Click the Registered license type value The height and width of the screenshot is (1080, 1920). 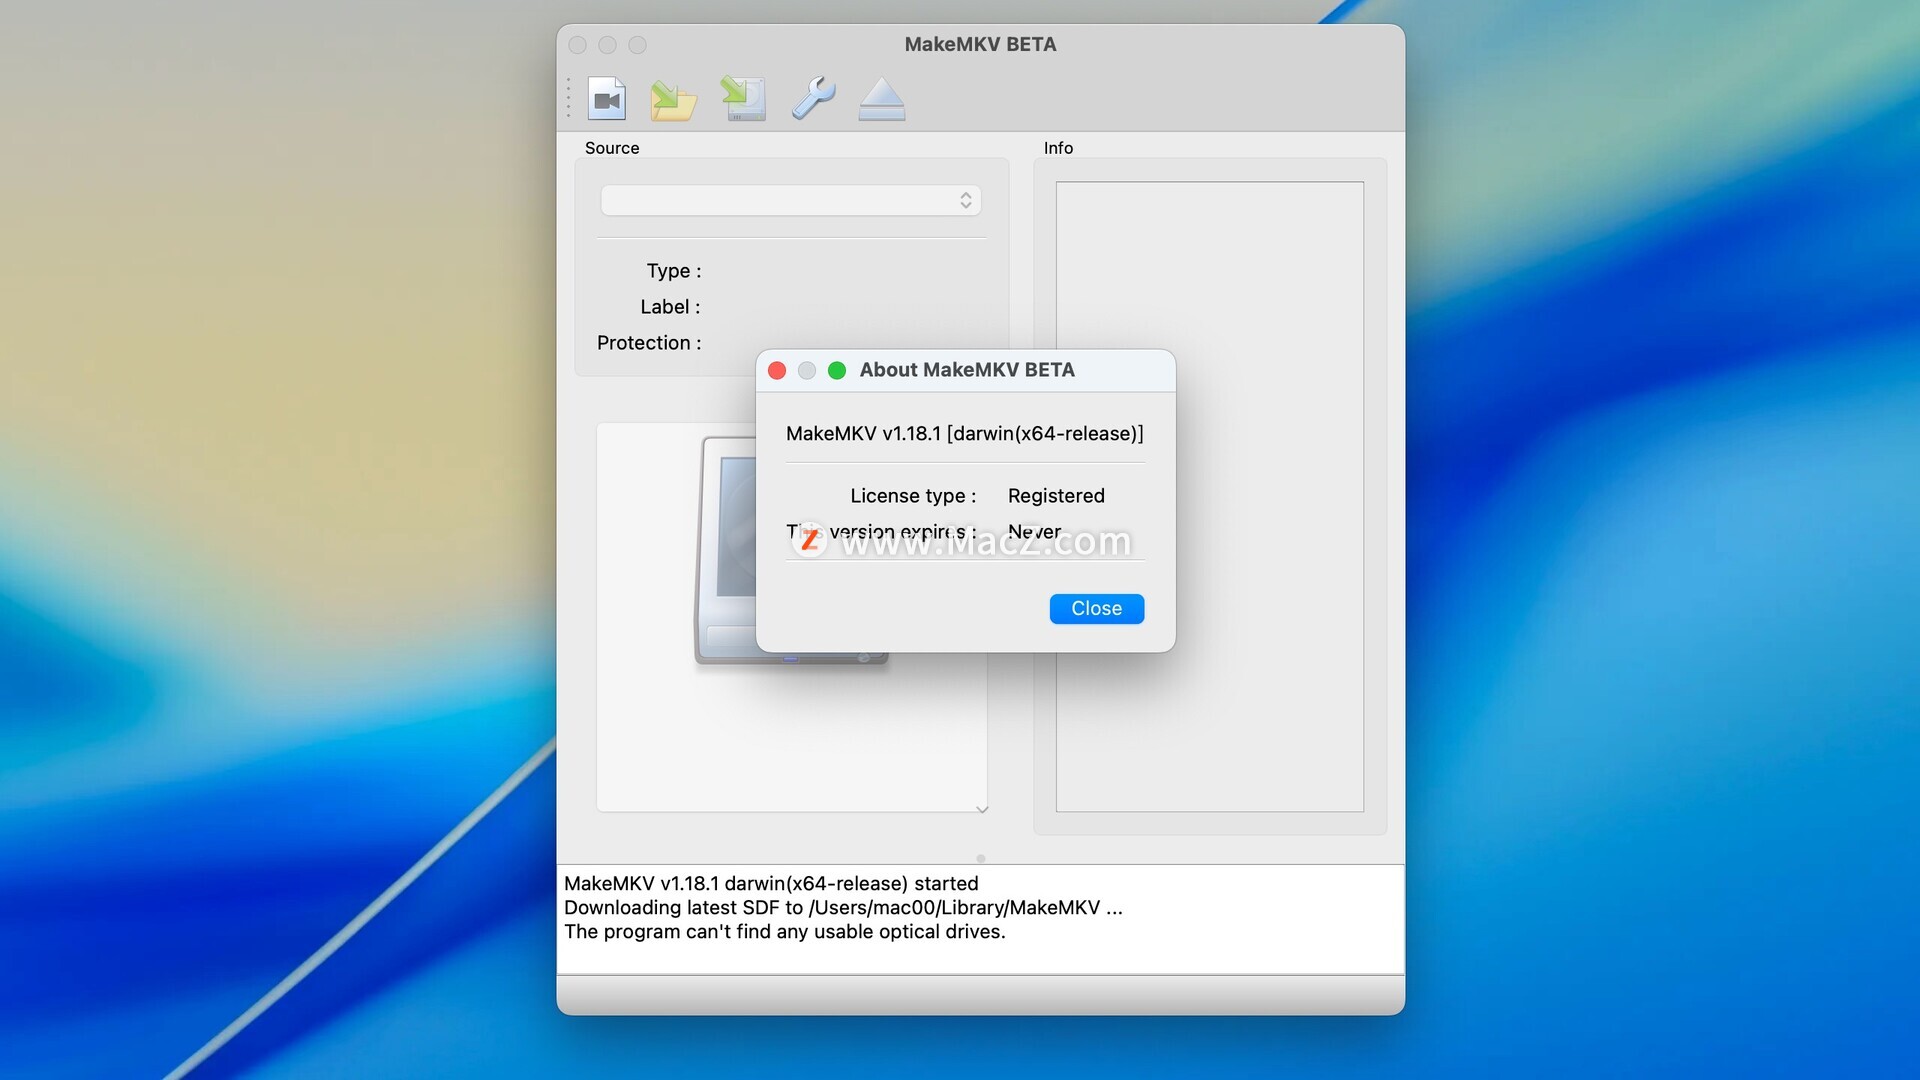[1056, 496]
